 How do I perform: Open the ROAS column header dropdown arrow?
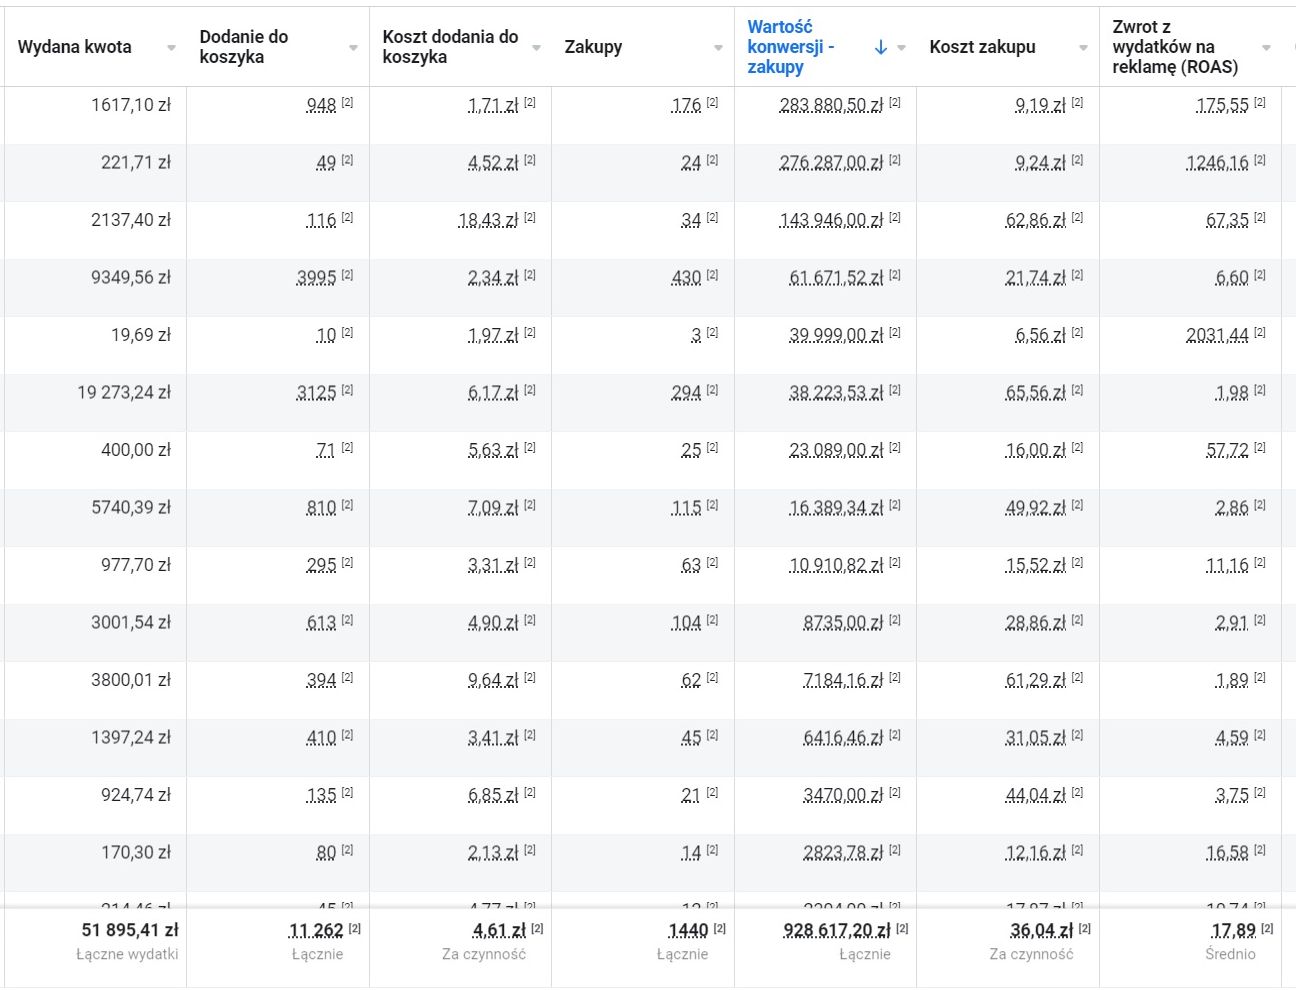(1266, 48)
